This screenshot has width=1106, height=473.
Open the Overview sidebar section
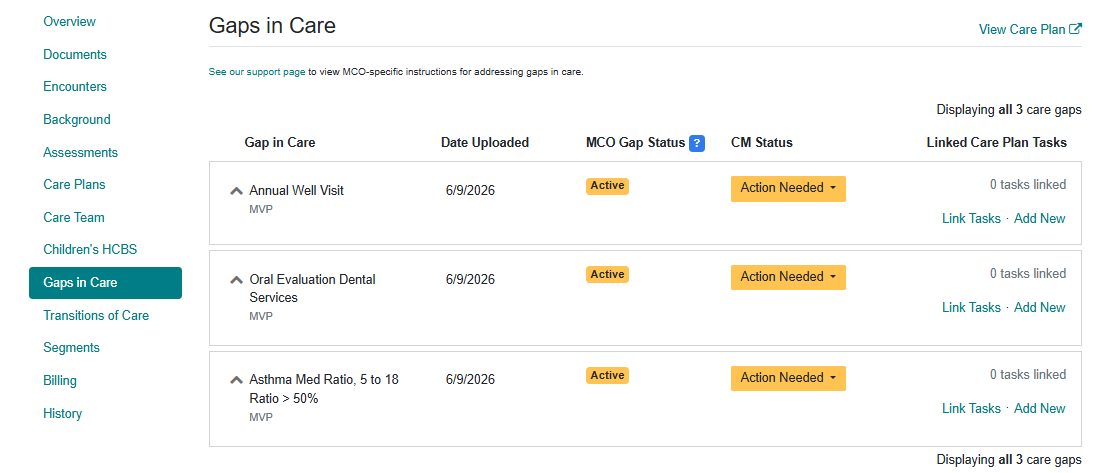[69, 22]
